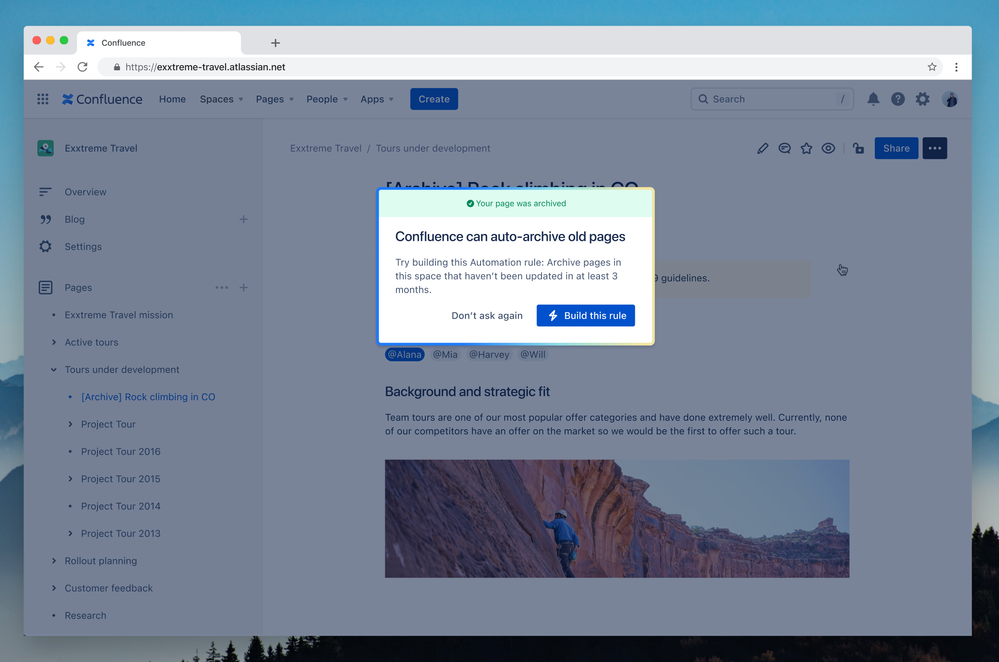Expand the Rollout planning item

tap(54, 561)
